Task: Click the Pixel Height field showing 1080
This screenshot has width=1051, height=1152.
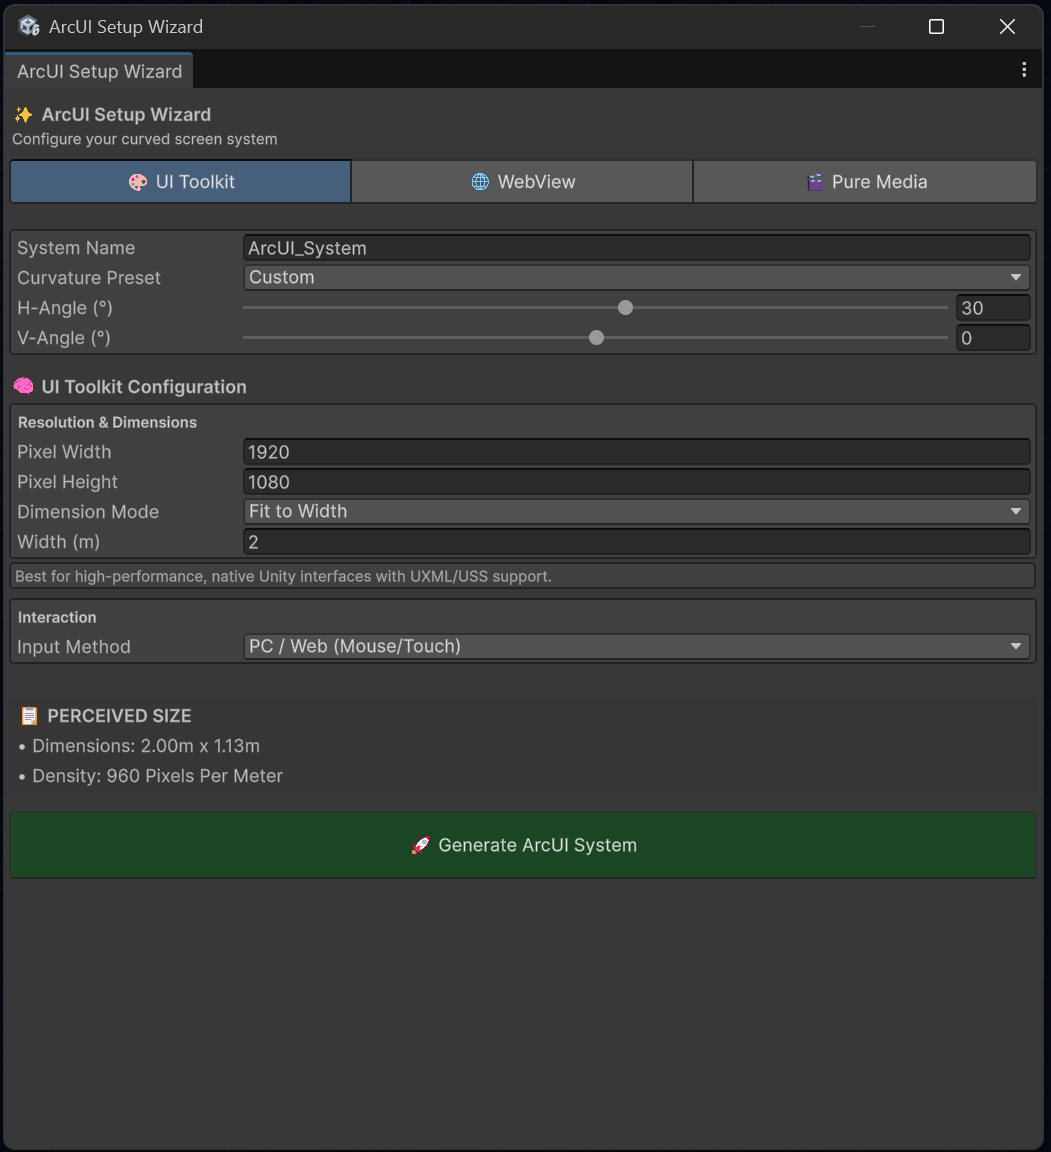Action: (x=636, y=482)
